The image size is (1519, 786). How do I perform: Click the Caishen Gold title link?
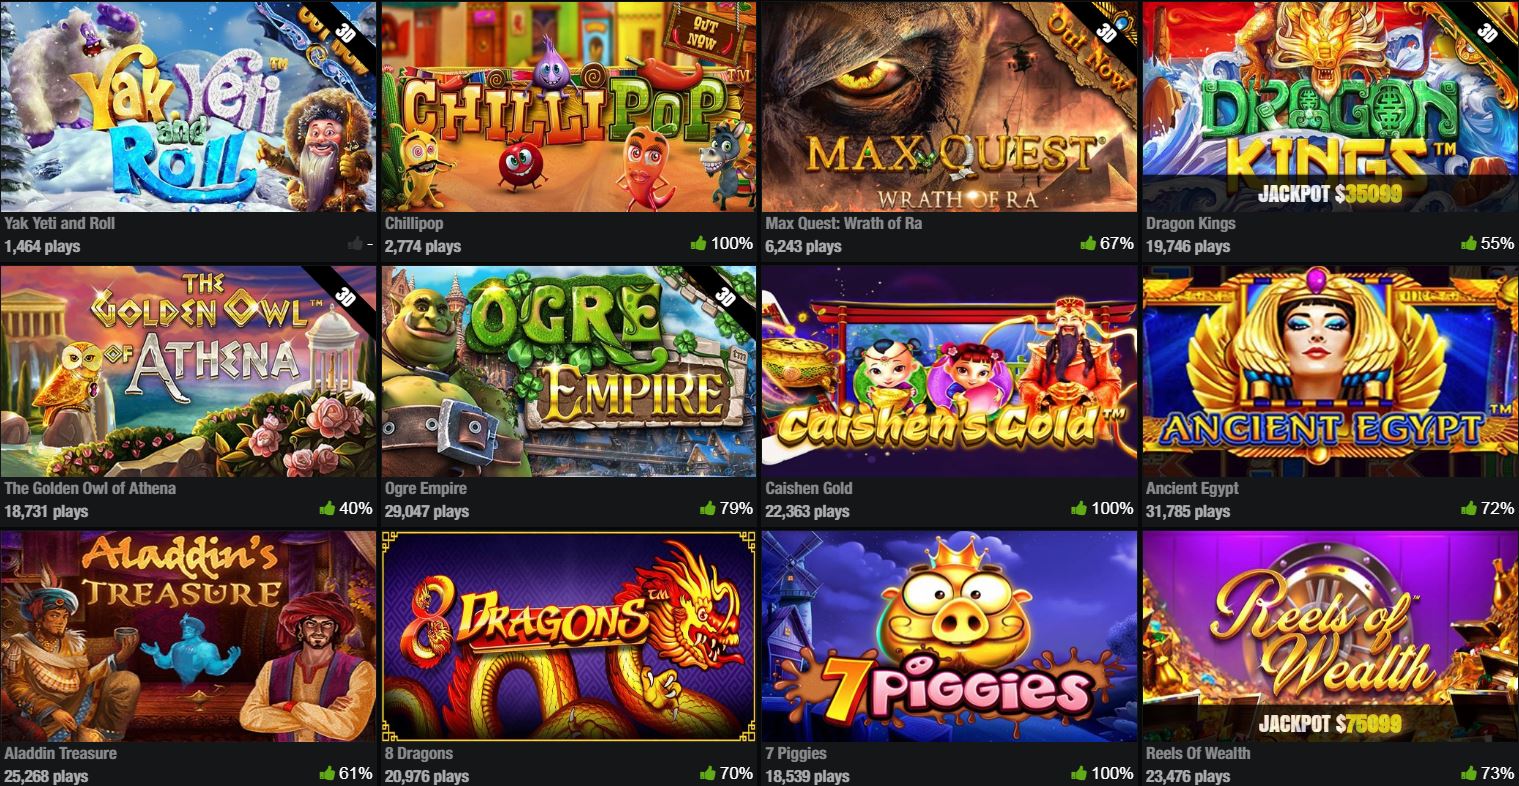[x=808, y=489]
